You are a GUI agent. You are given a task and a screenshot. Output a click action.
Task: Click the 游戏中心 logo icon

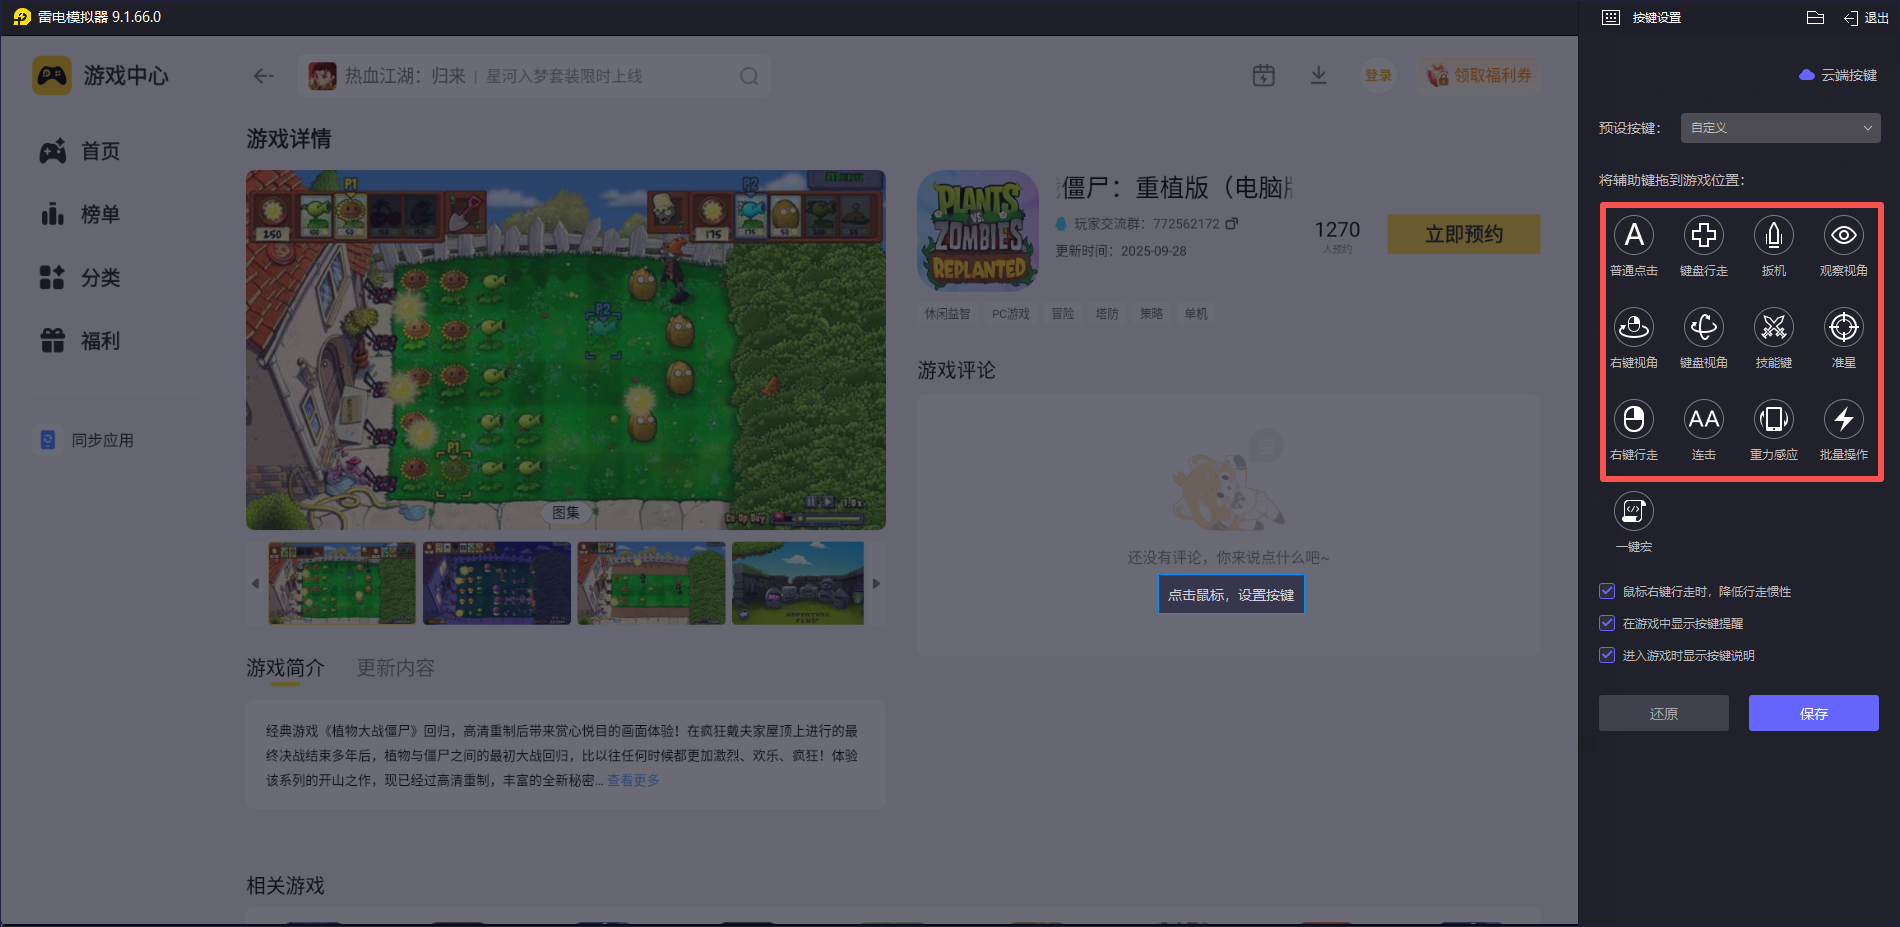[x=52, y=76]
